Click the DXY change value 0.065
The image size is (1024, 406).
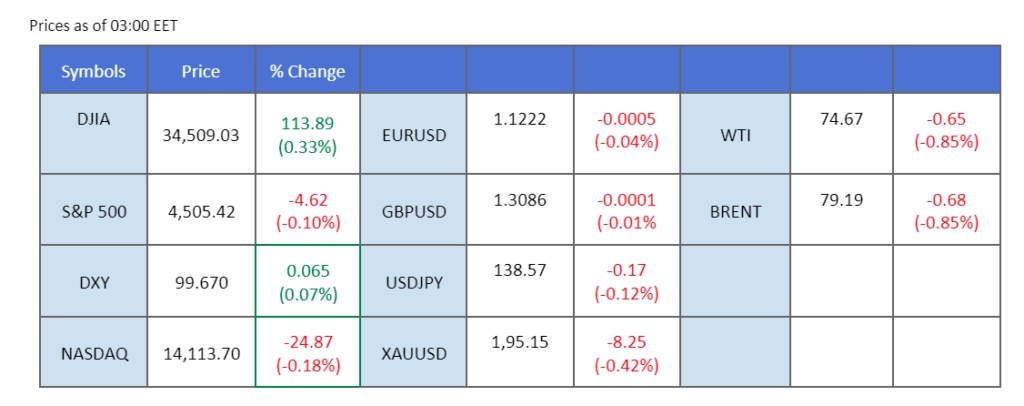pyautogui.click(x=307, y=271)
